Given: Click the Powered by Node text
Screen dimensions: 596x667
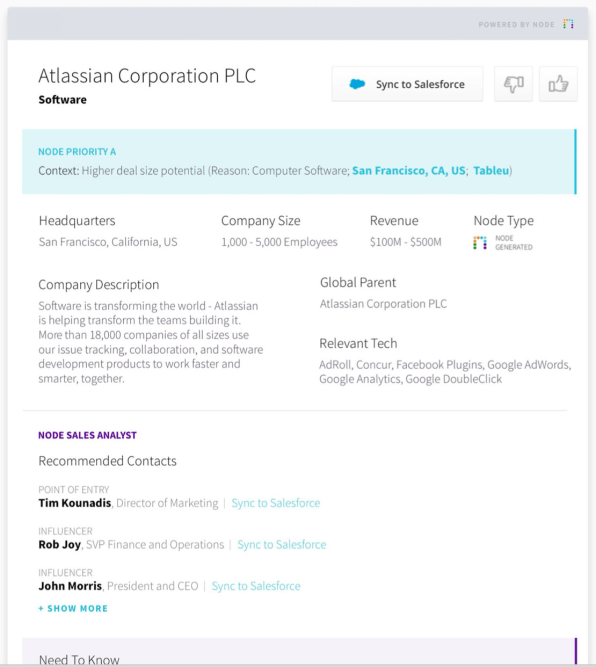Looking at the screenshot, I should pyautogui.click(x=516, y=25).
